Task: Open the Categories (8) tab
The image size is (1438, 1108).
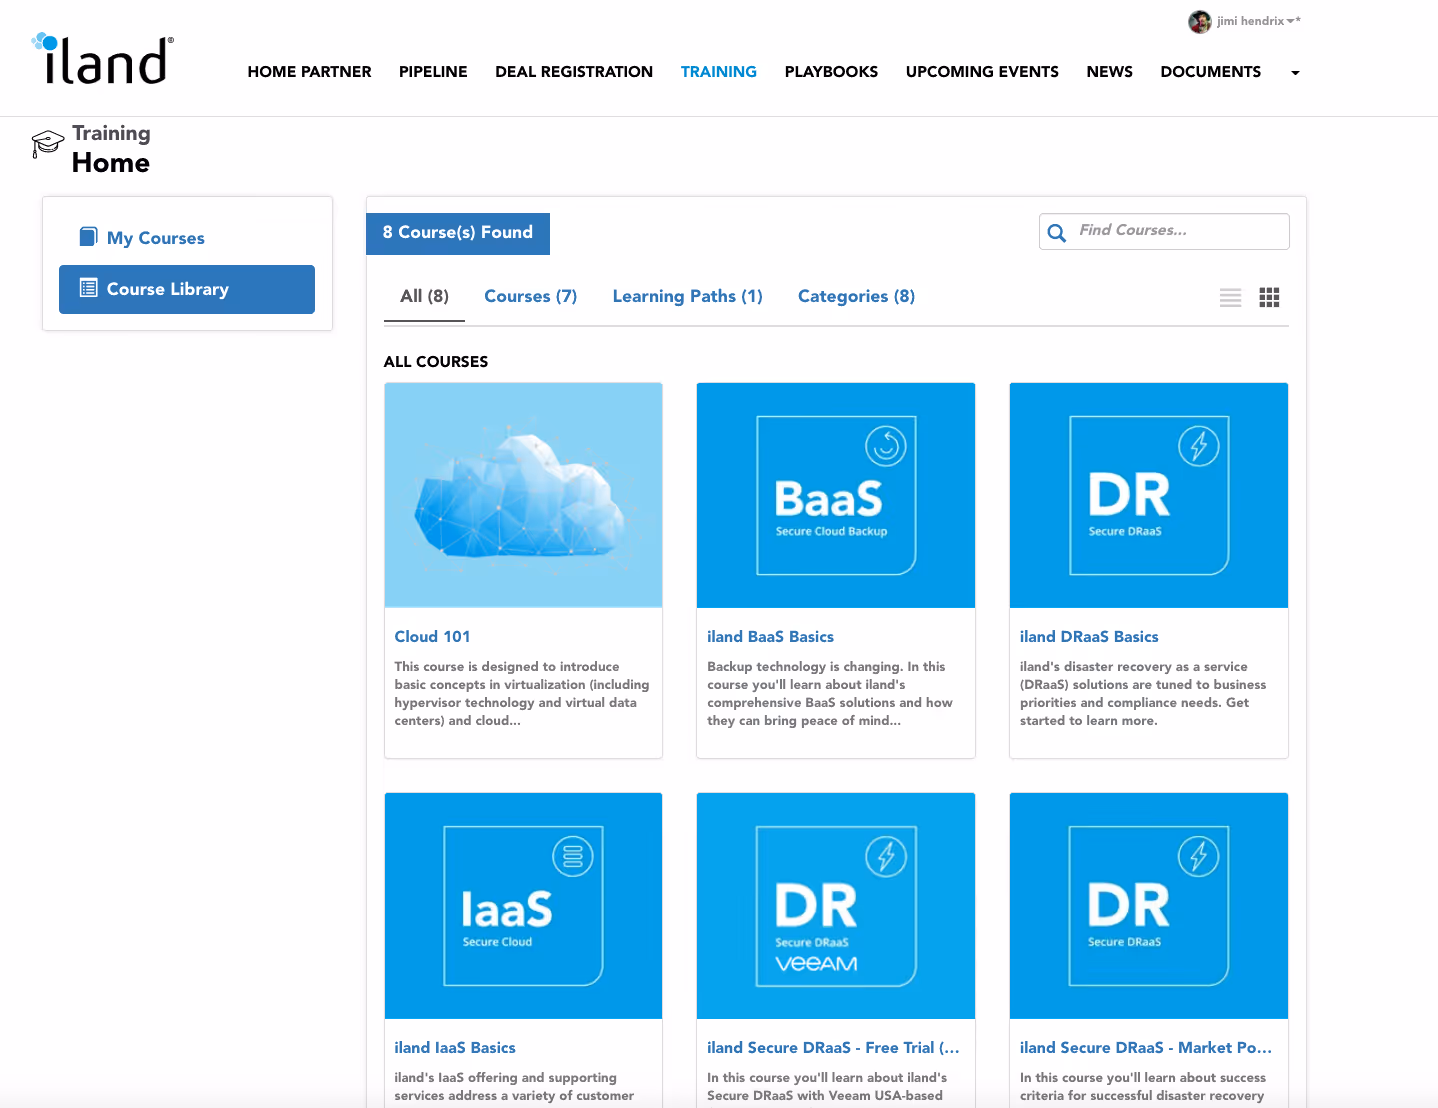Action: tap(856, 296)
